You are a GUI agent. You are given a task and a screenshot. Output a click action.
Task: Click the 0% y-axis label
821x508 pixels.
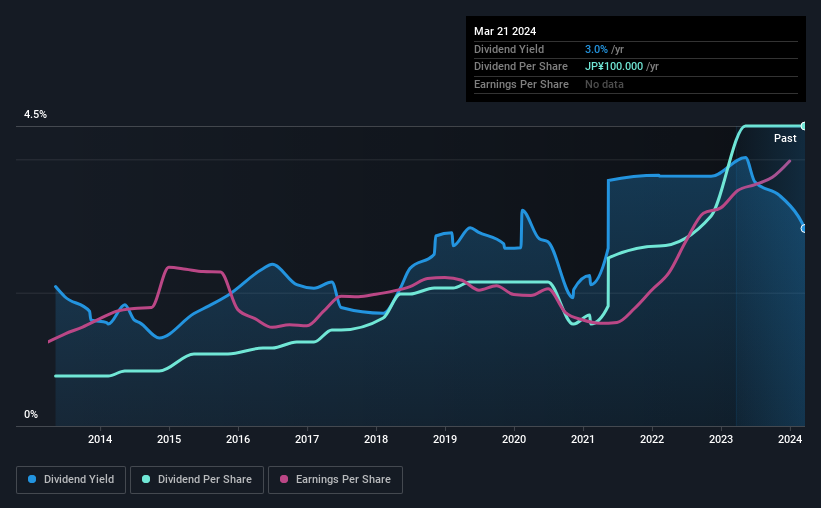click(31, 414)
